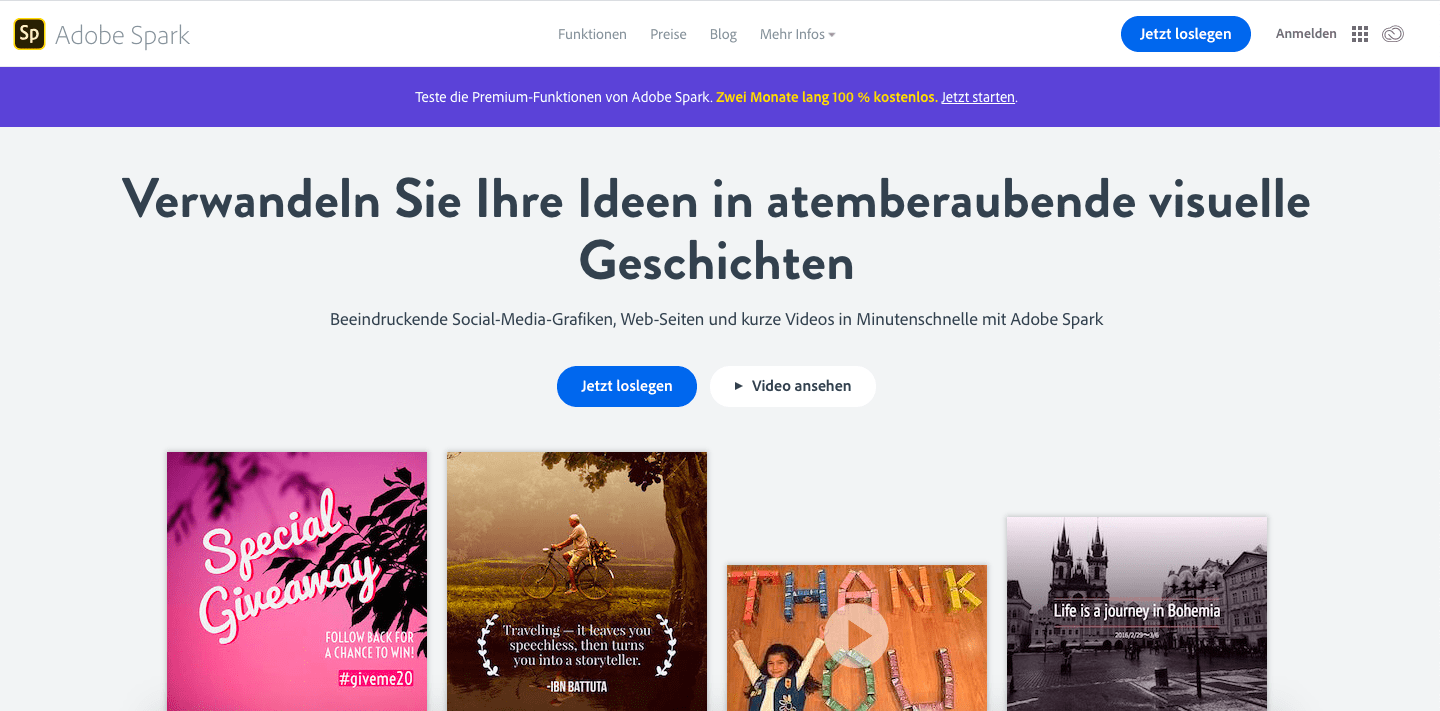Click Anmelden to sign in

1306,34
